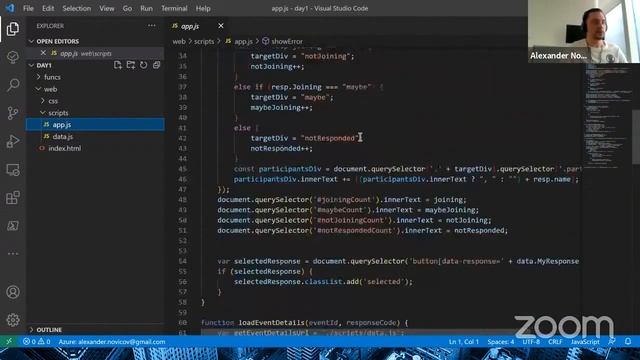Click the New Folder icon in DAY1 header
Image resolution: width=640 pixels, height=360 pixels.
[x=131, y=65]
